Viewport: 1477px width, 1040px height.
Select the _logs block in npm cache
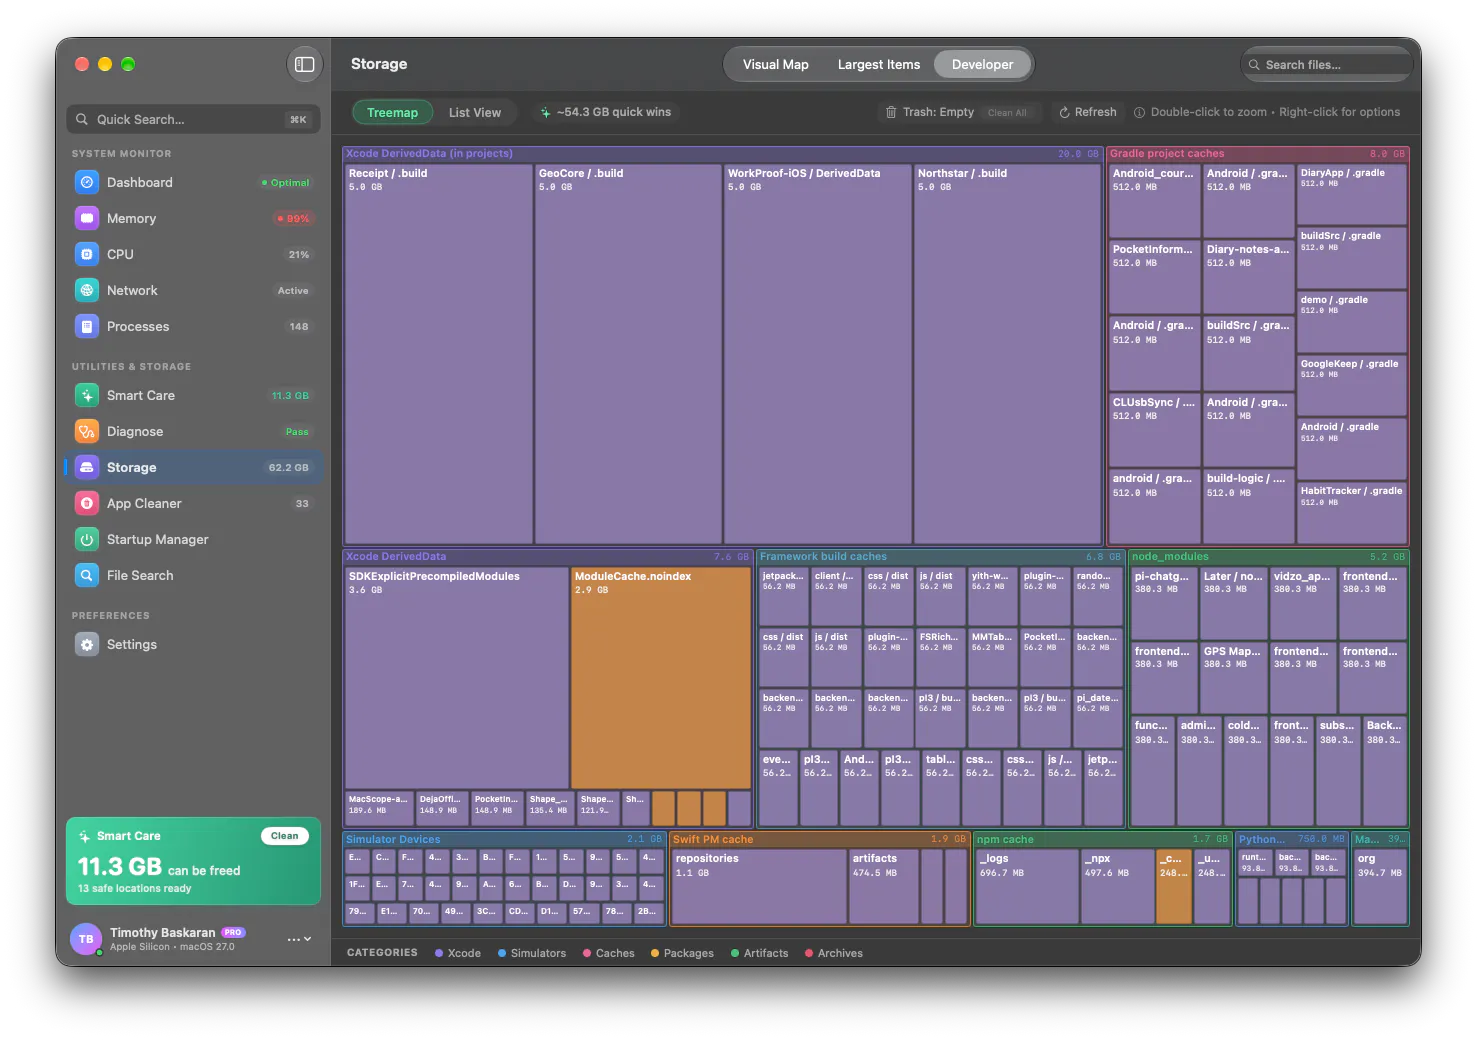(x=1028, y=886)
